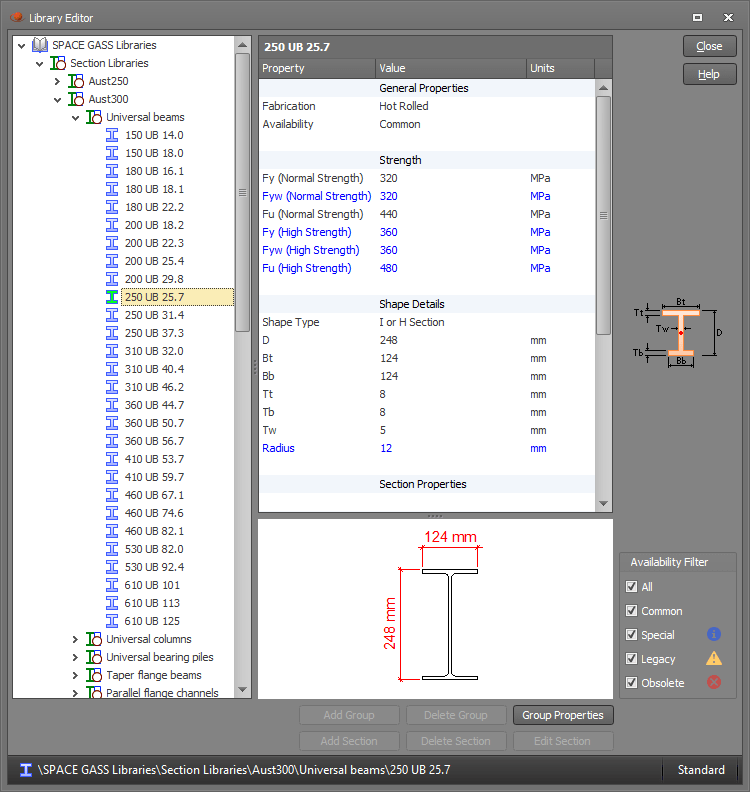Viewport: 750px width, 792px height.
Task: Open Group Properties
Action: [x=563, y=715]
